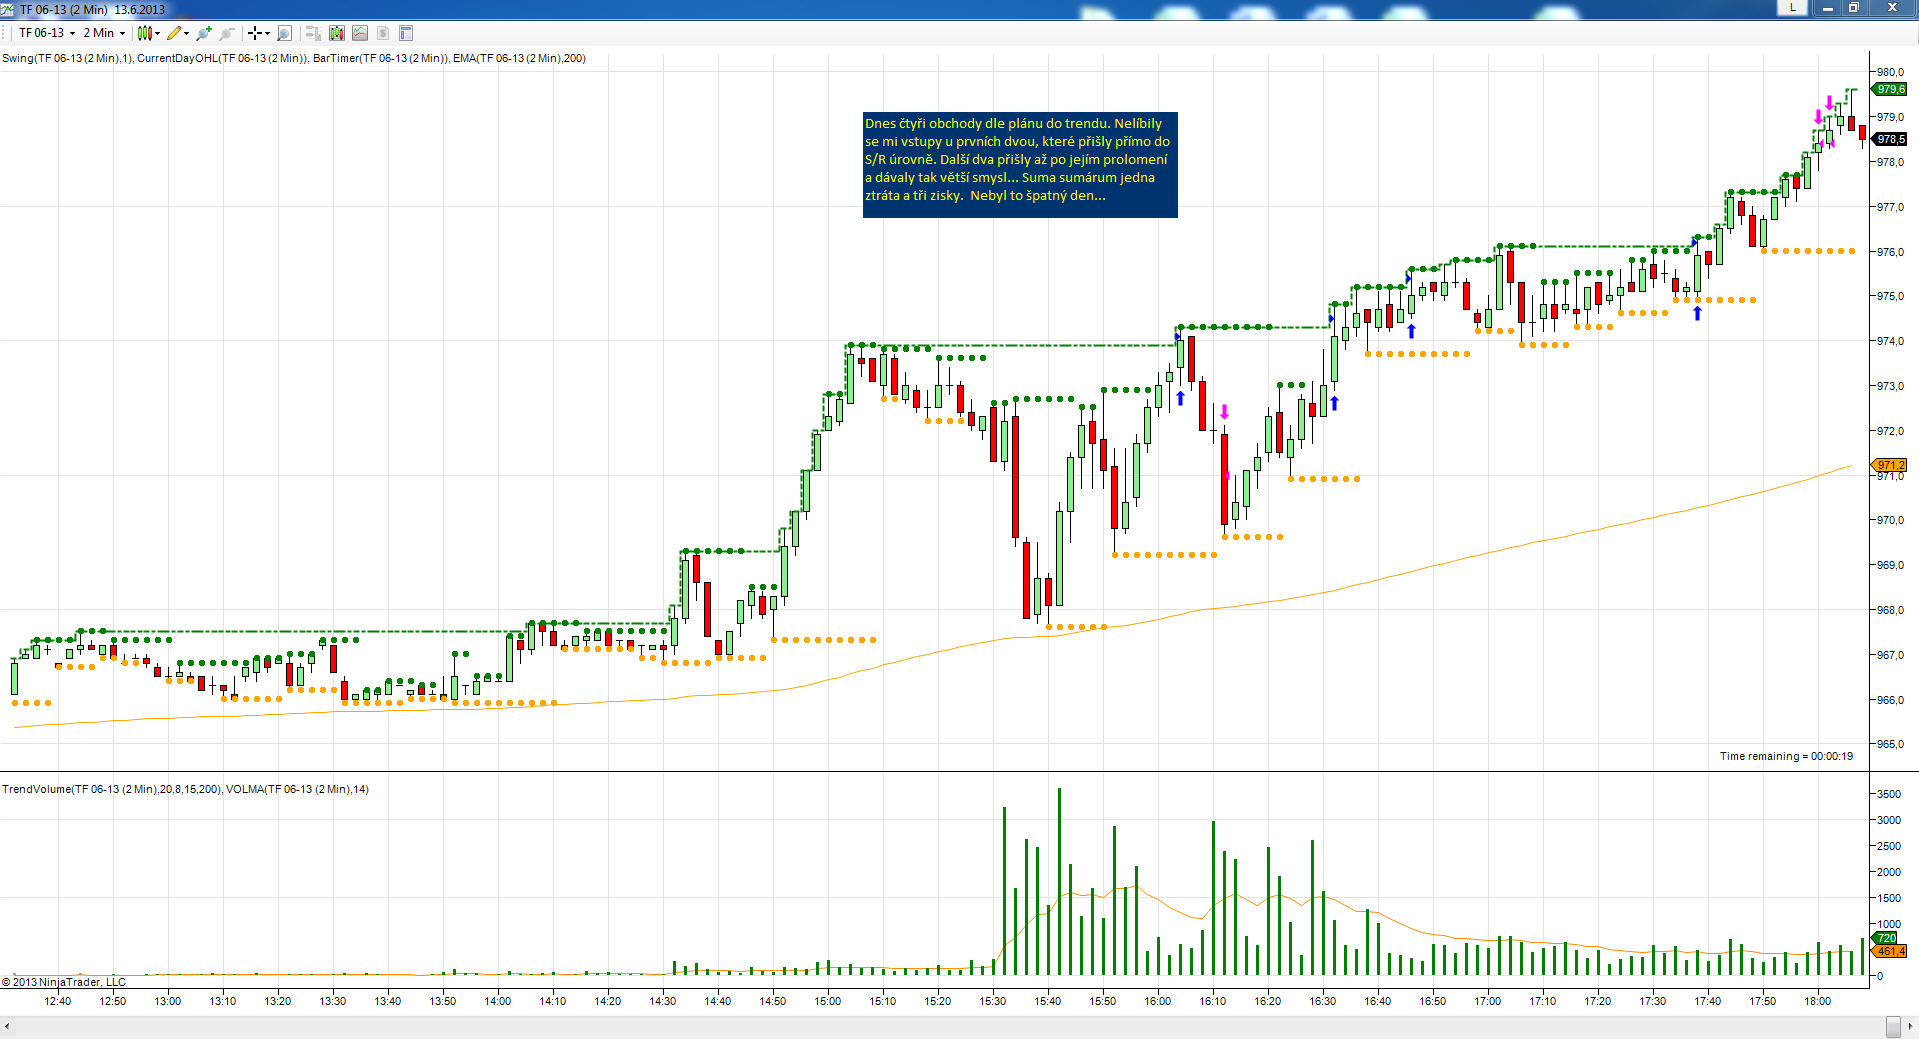
Task: Open the indicators icon
Action: coord(360,33)
